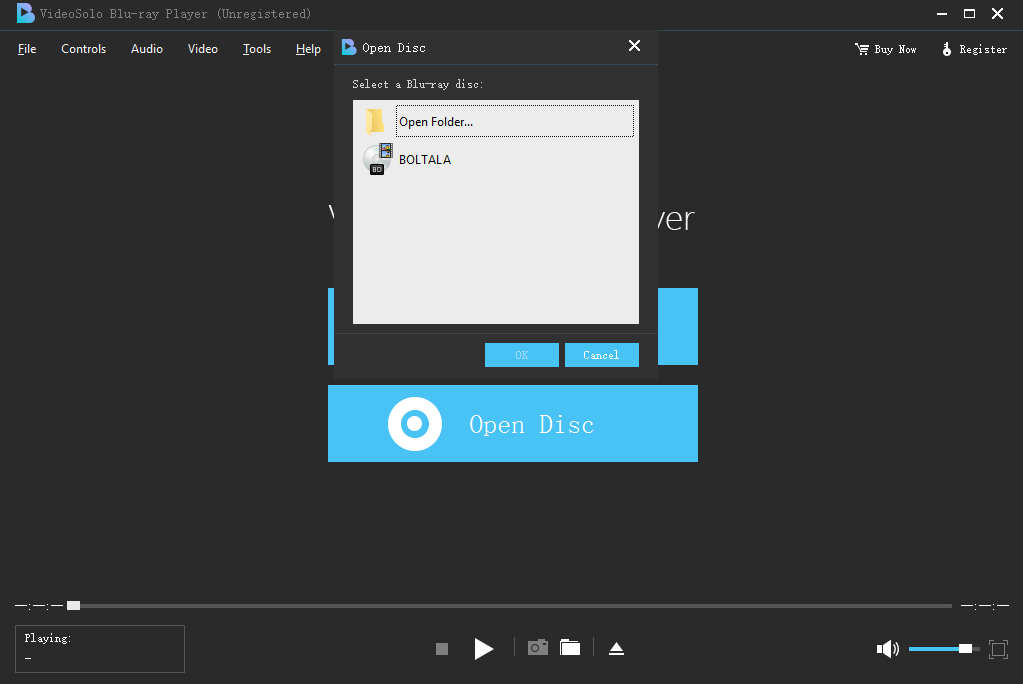
Task: Click the large Open Disc button
Action: [513, 424]
